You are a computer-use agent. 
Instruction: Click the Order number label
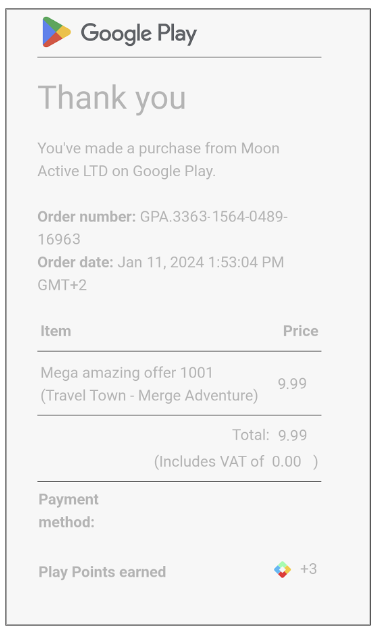tap(86, 217)
